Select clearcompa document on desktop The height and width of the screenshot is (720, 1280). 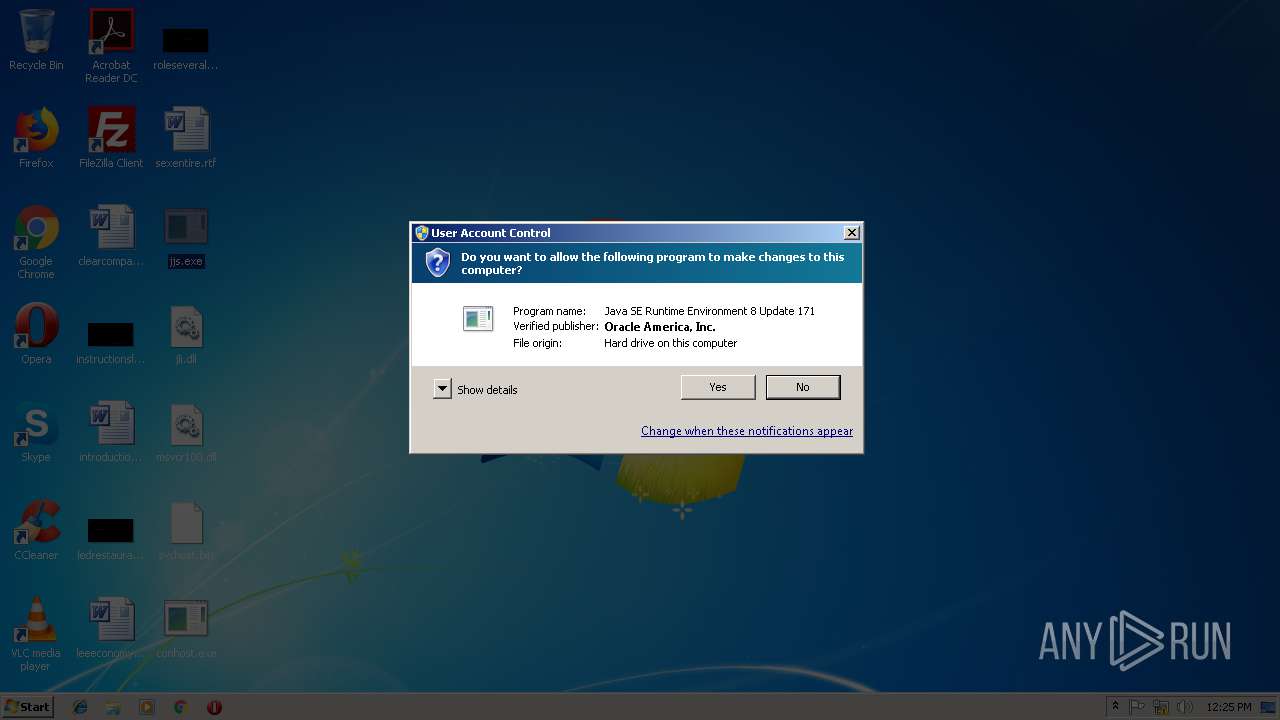[x=111, y=236]
